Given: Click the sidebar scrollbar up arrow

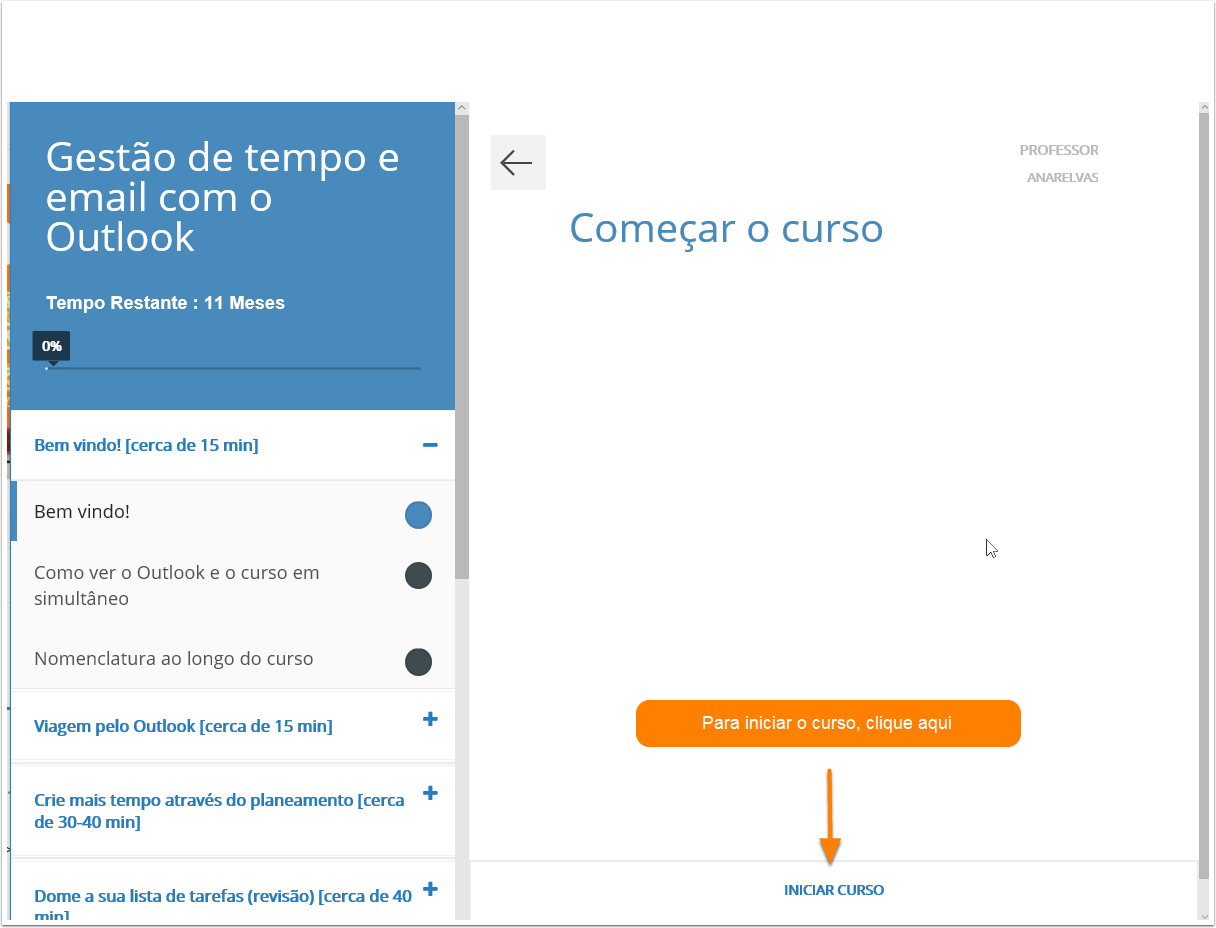Looking at the screenshot, I should [462, 108].
